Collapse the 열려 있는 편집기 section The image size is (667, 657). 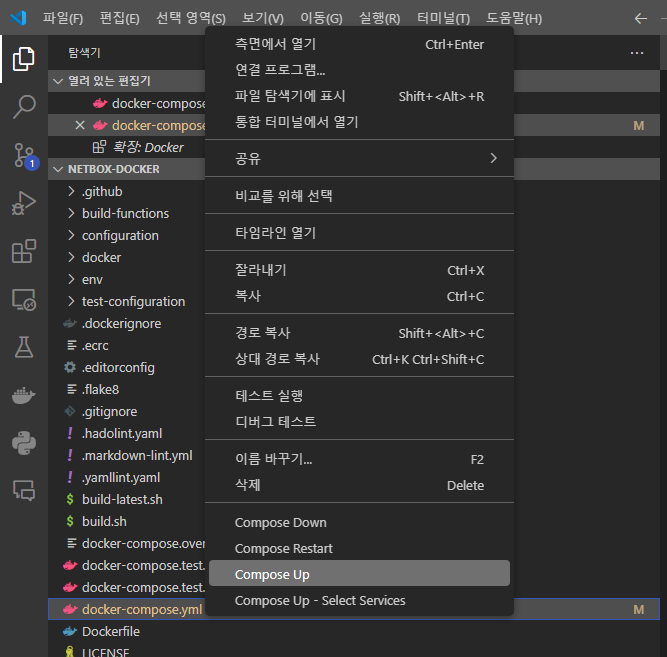tap(58, 81)
